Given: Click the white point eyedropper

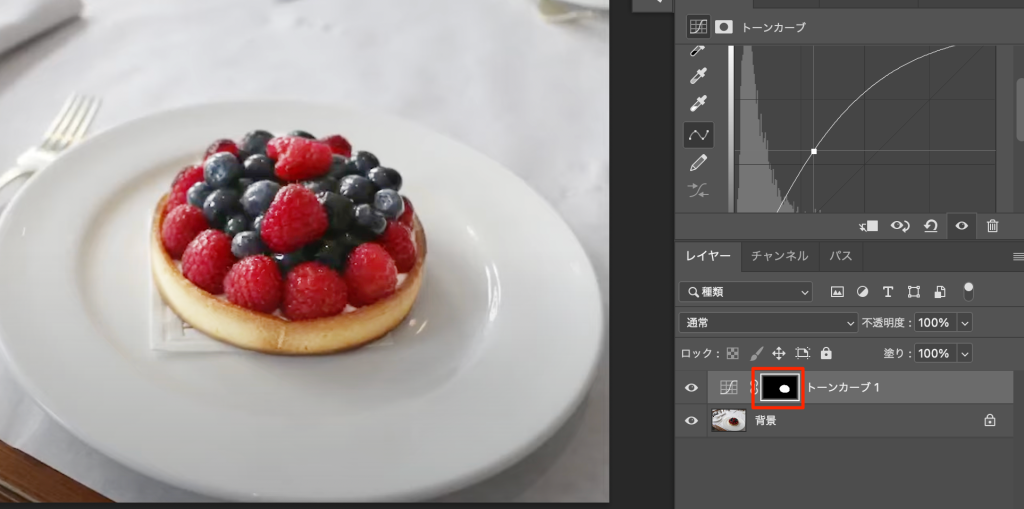Looking at the screenshot, I should [x=698, y=104].
